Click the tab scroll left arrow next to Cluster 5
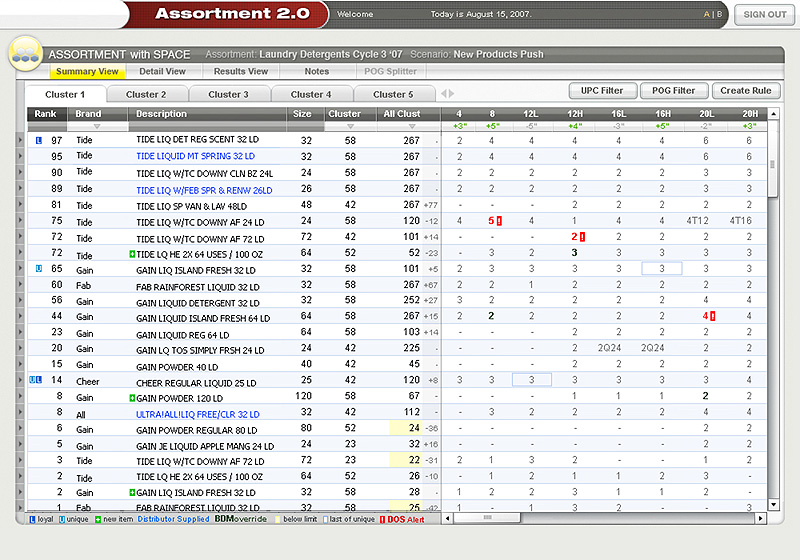This screenshot has width=800, height=560. point(444,93)
